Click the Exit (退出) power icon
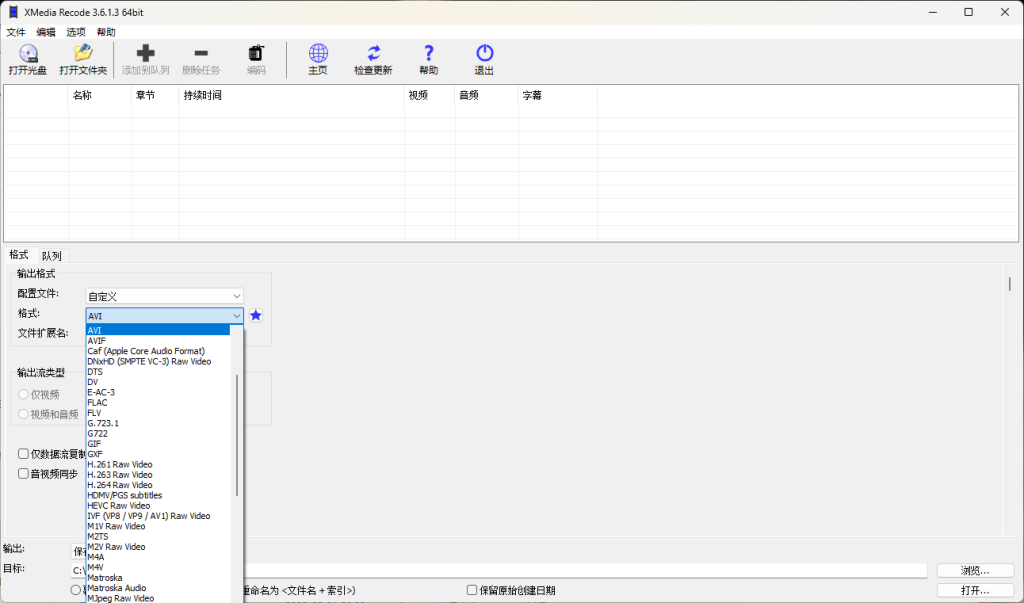The image size is (1024, 603). coord(484,54)
